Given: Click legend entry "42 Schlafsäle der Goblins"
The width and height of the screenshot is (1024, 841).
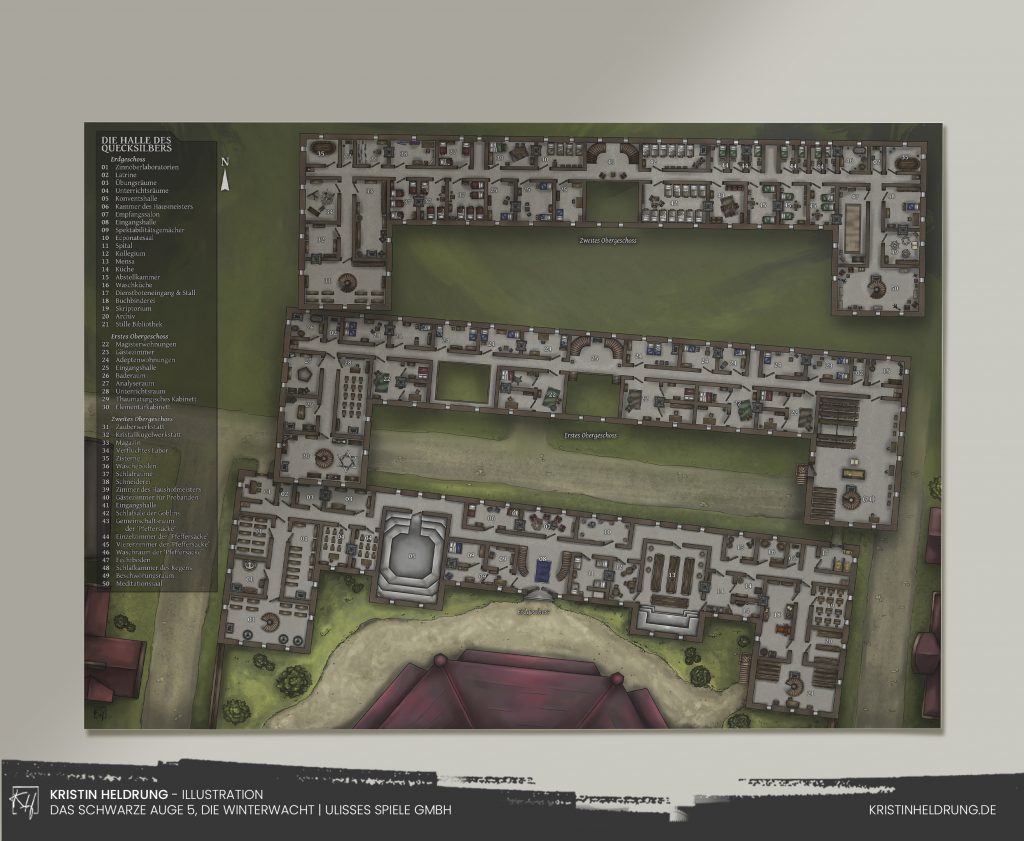Looking at the screenshot, I should [x=140, y=513].
